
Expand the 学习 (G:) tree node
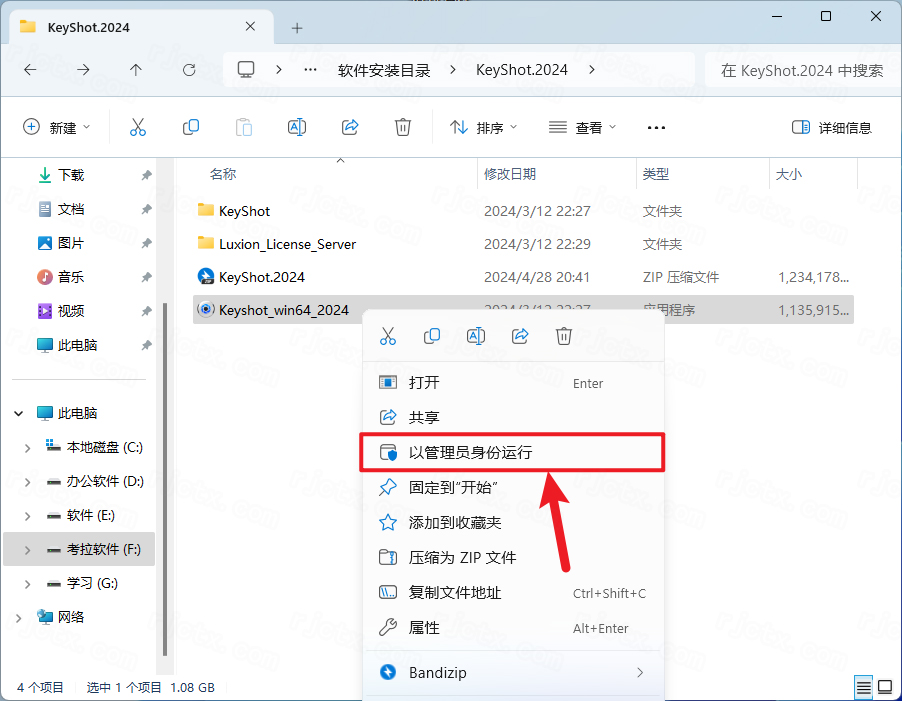27,584
